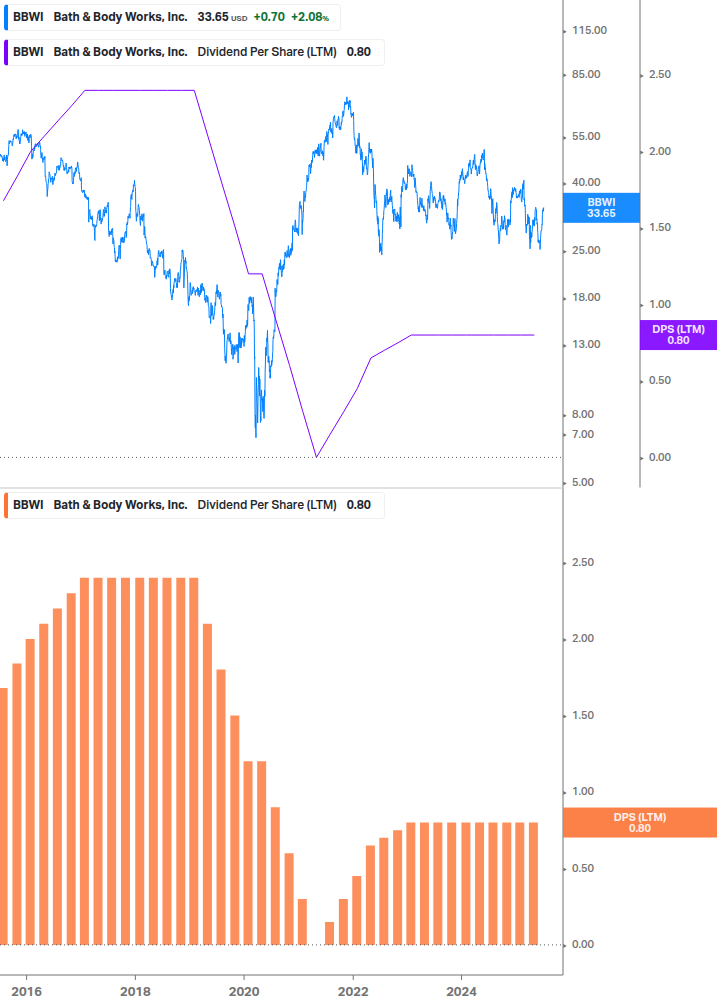The height and width of the screenshot is (1005, 717).
Task: Click the 2024 label on the time axis
Action: (461, 992)
